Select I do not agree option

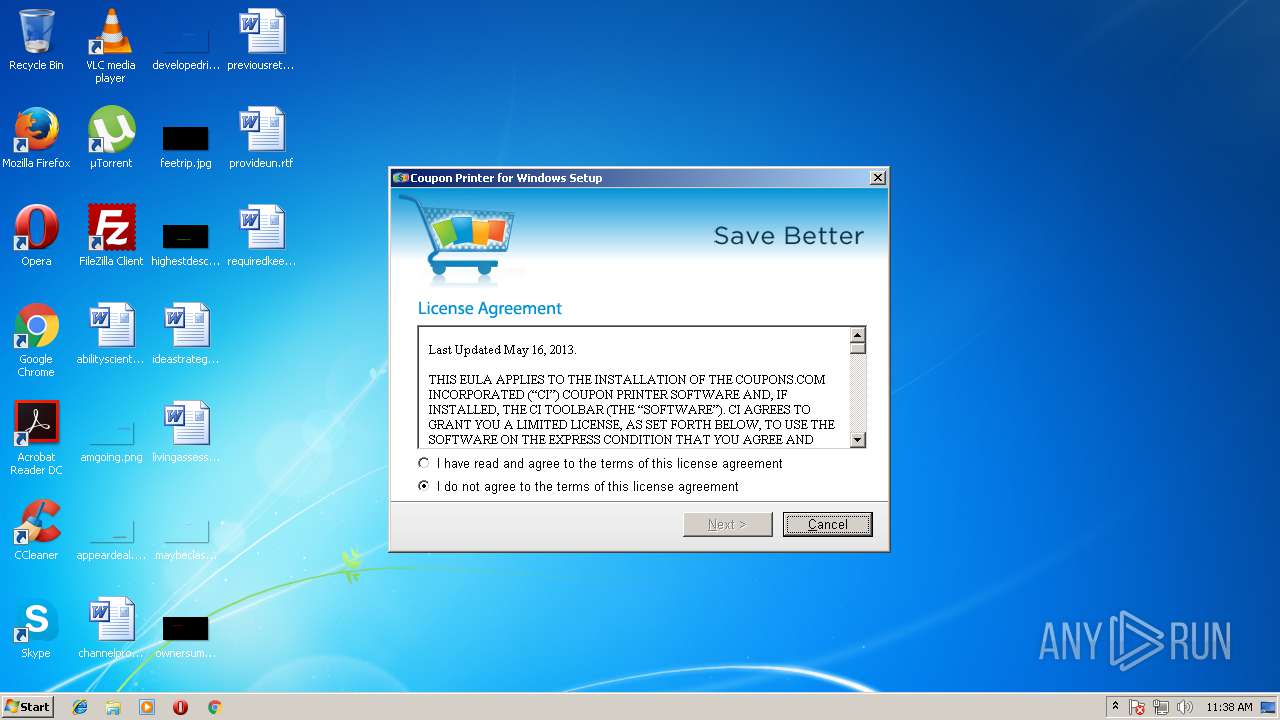click(x=578, y=487)
